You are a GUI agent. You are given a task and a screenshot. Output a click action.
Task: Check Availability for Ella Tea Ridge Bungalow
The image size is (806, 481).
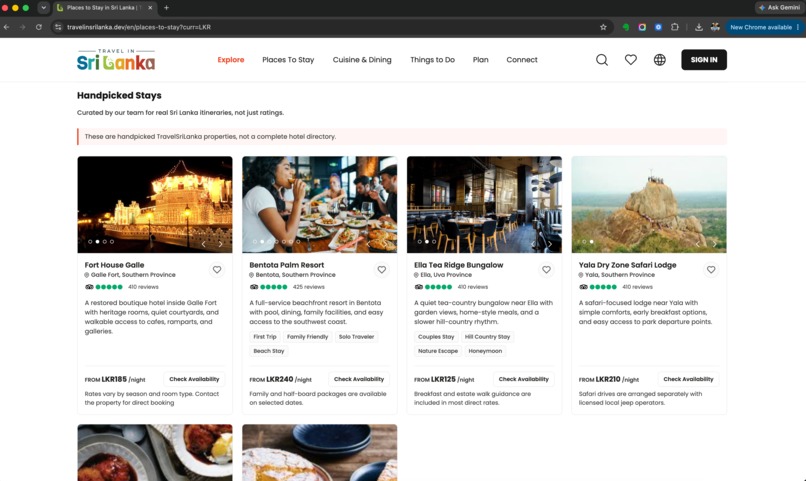[x=523, y=379]
